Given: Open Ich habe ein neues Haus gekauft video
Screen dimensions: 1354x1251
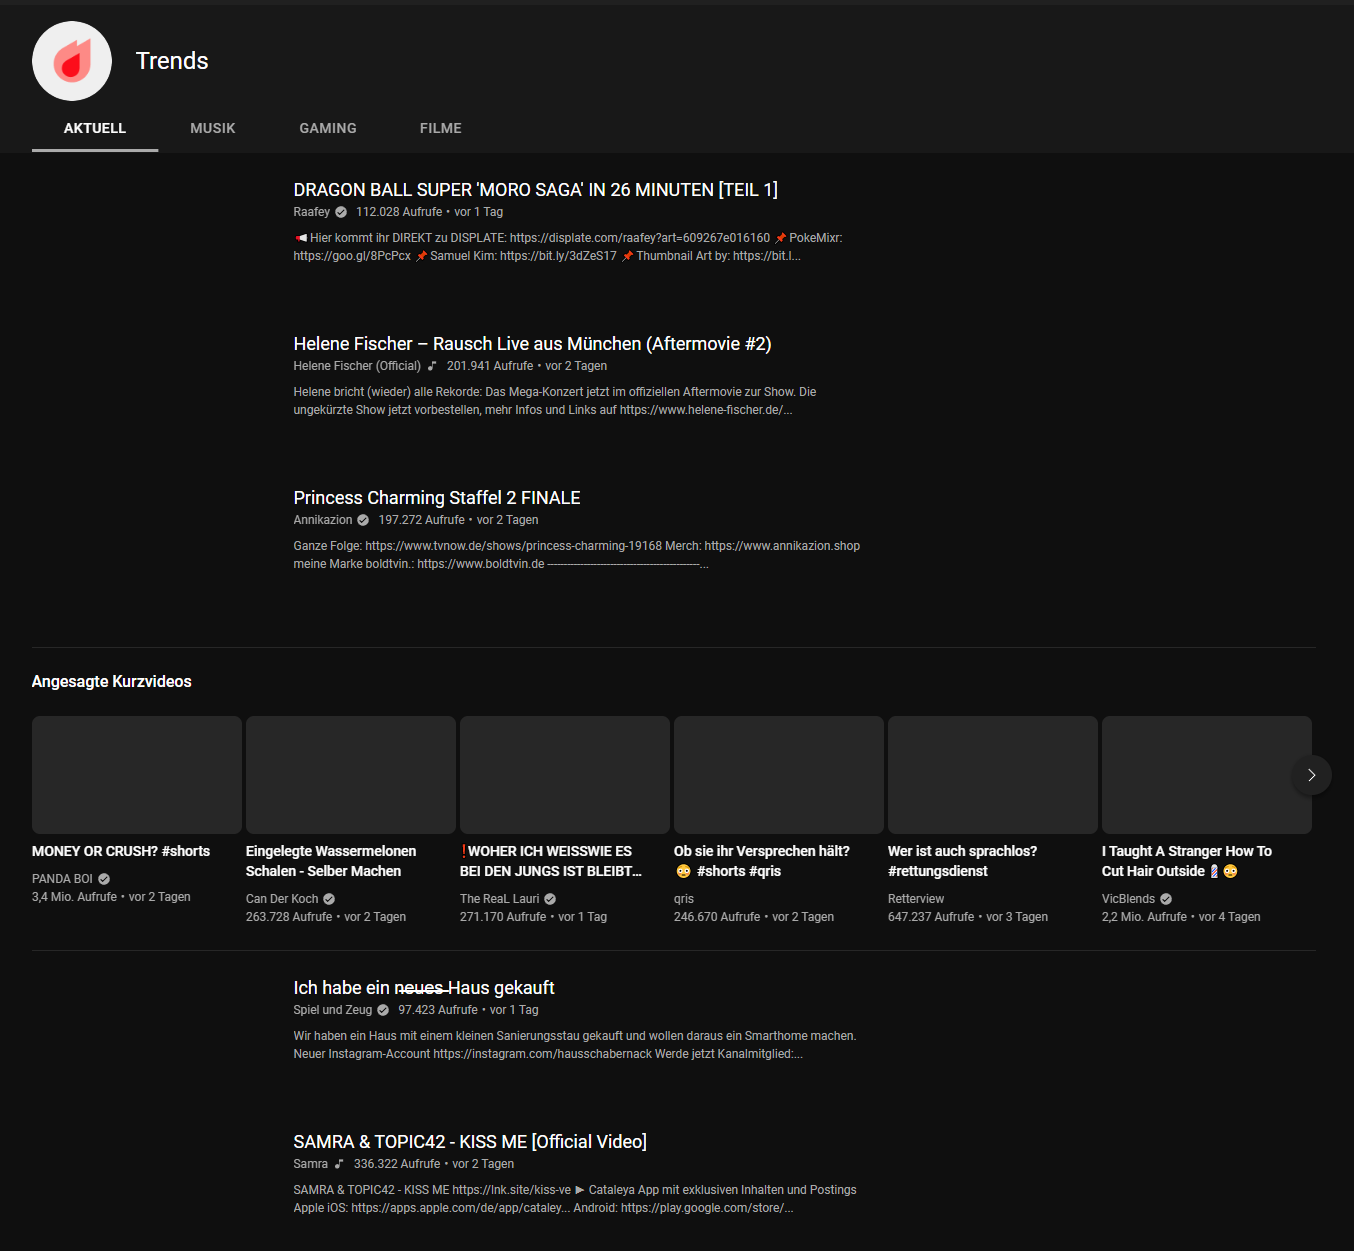Looking at the screenshot, I should pyautogui.click(x=424, y=988).
